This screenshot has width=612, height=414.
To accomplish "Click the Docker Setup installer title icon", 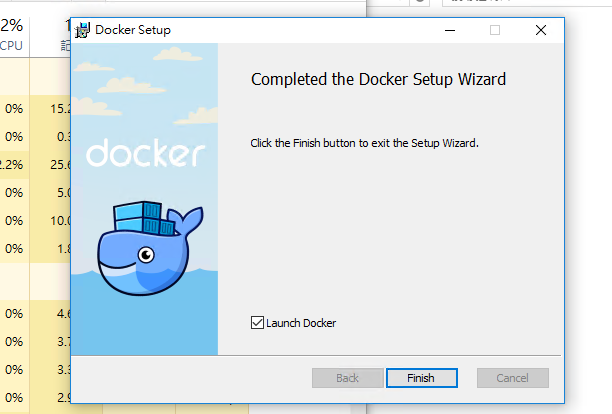I will point(82,30).
